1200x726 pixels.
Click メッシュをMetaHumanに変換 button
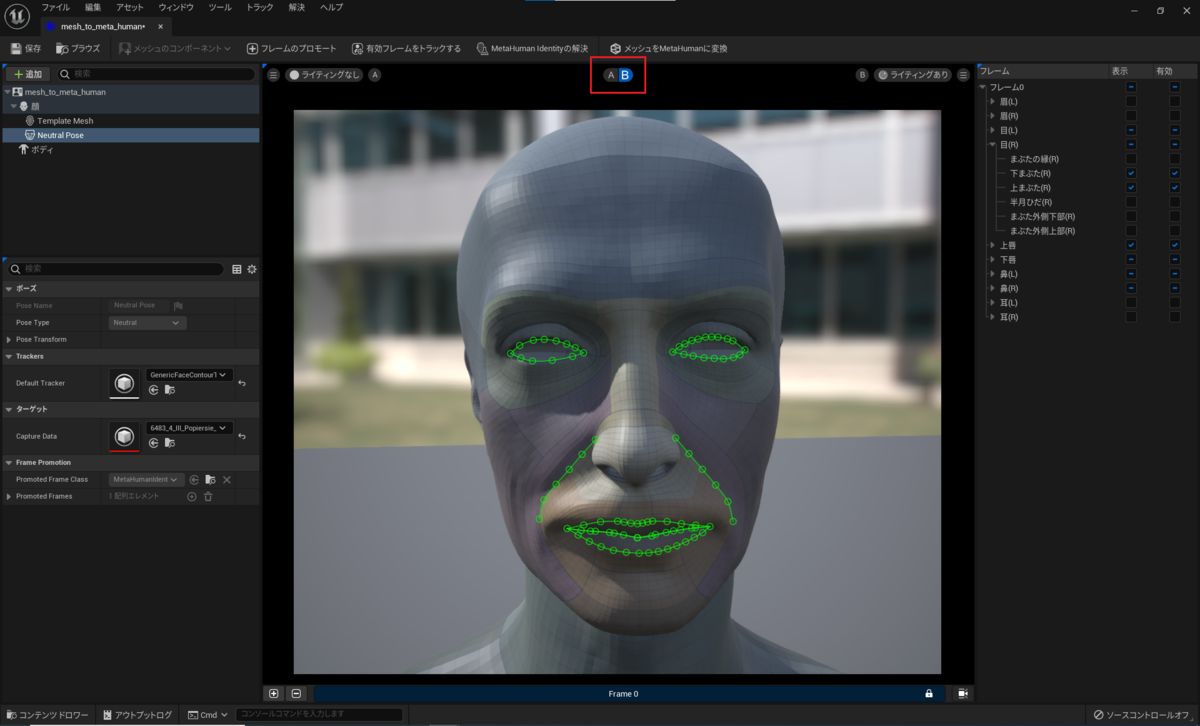pos(669,48)
